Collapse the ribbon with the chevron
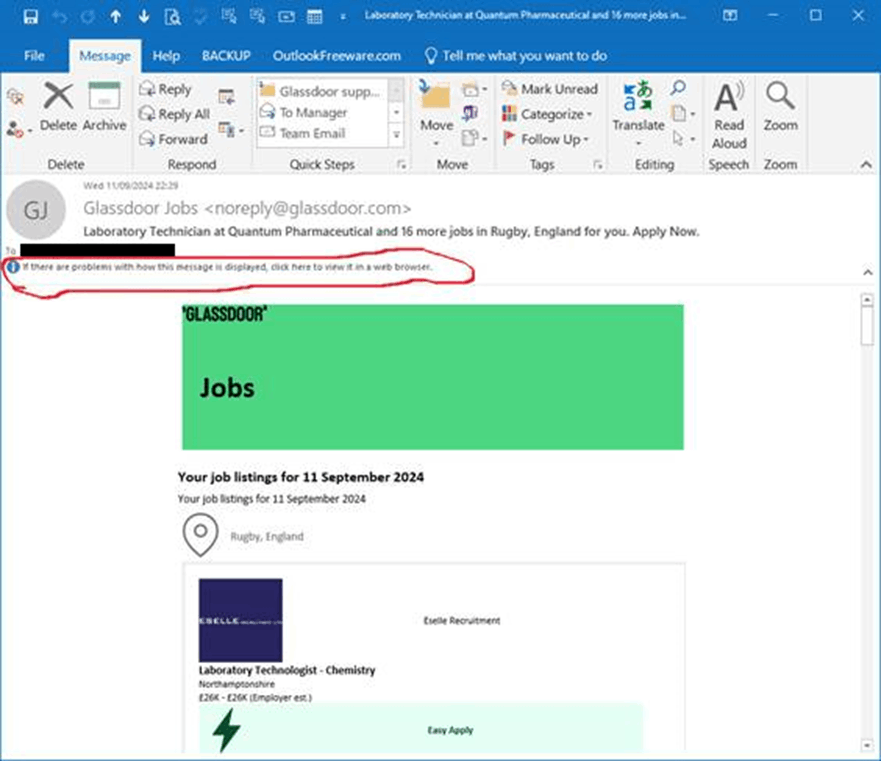Image resolution: width=881 pixels, height=761 pixels. coord(866,165)
